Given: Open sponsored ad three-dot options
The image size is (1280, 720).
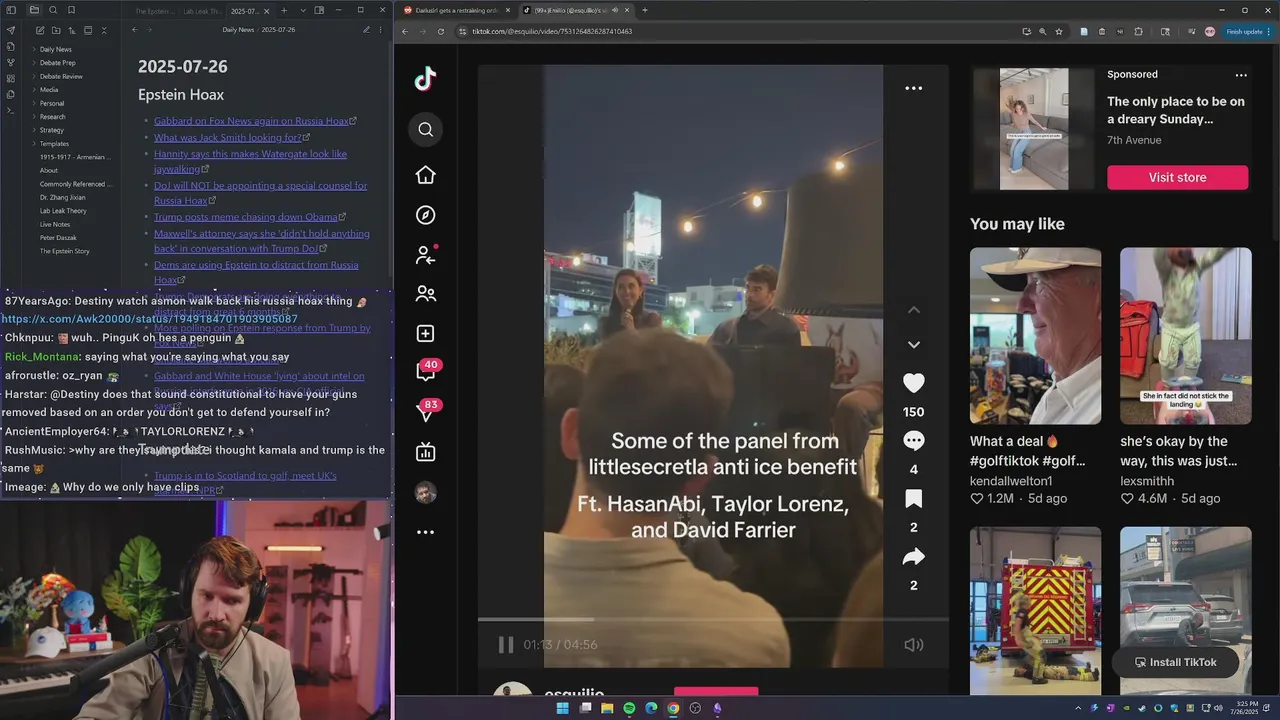Looking at the screenshot, I should pyautogui.click(x=1241, y=75).
